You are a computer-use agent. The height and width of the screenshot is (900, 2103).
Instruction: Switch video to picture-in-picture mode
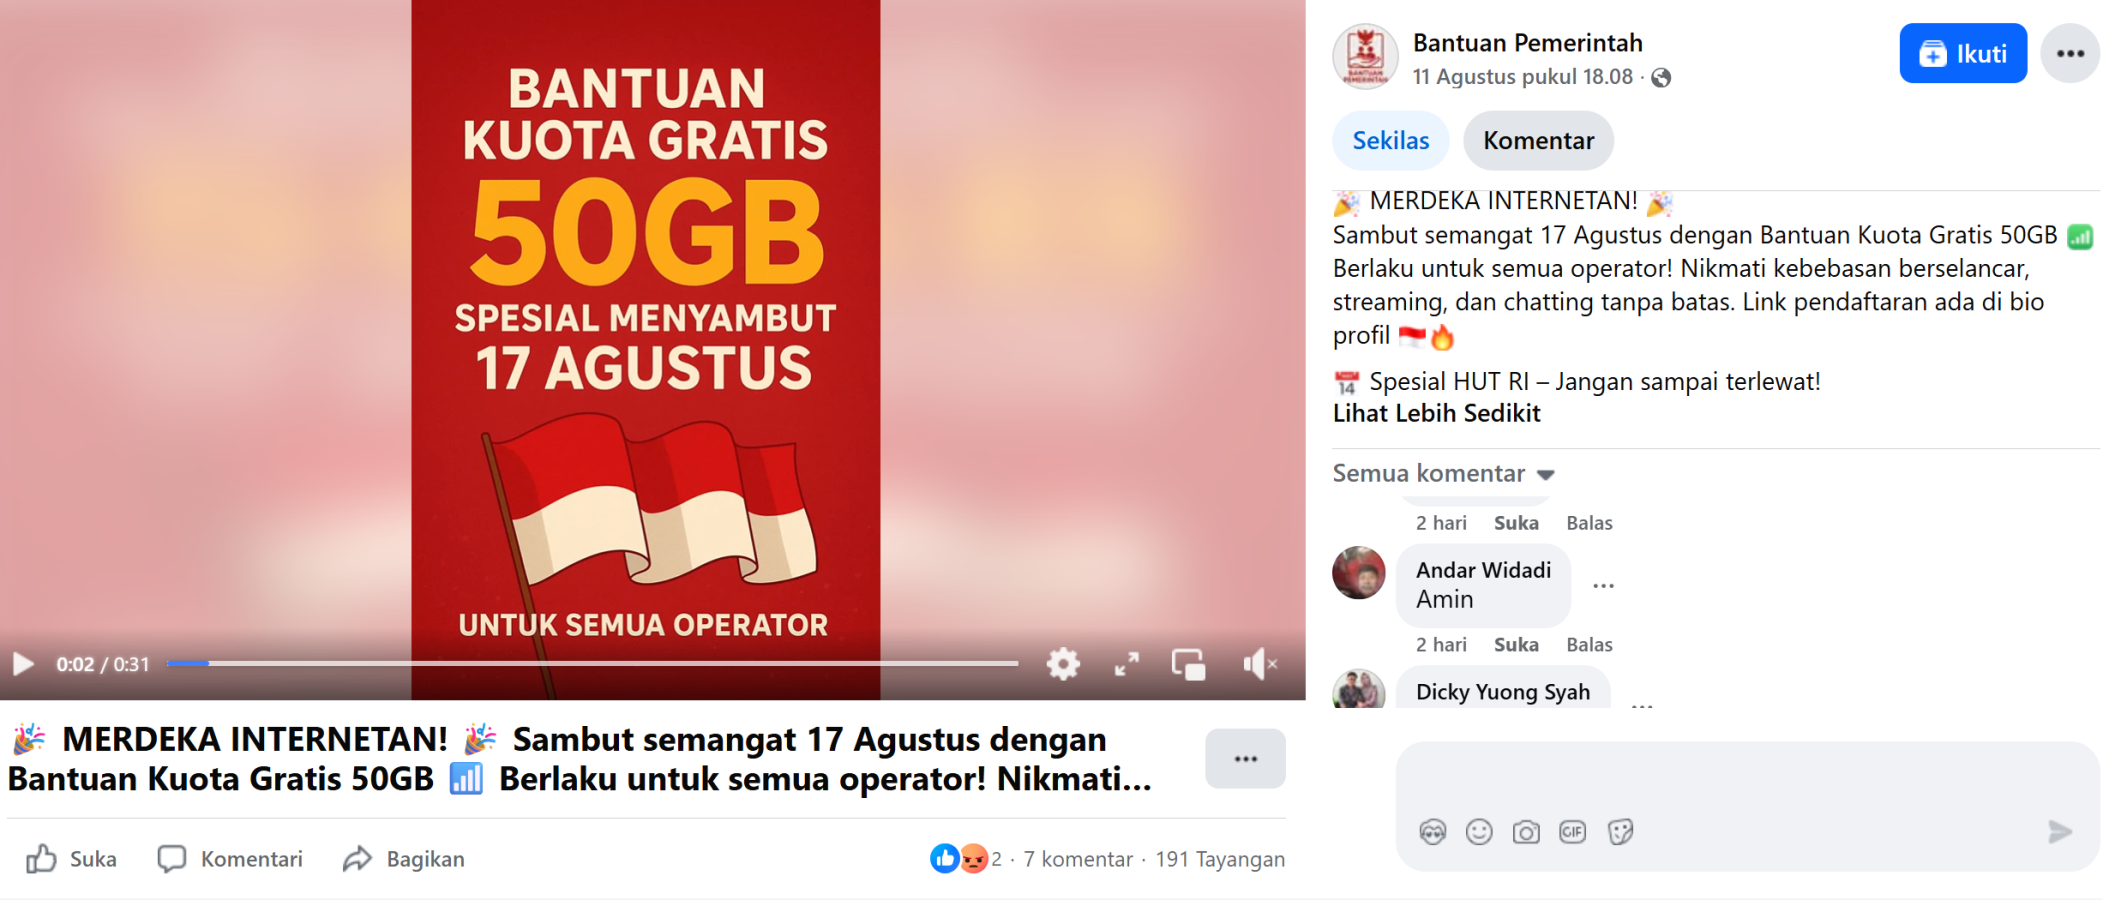coord(1189,664)
